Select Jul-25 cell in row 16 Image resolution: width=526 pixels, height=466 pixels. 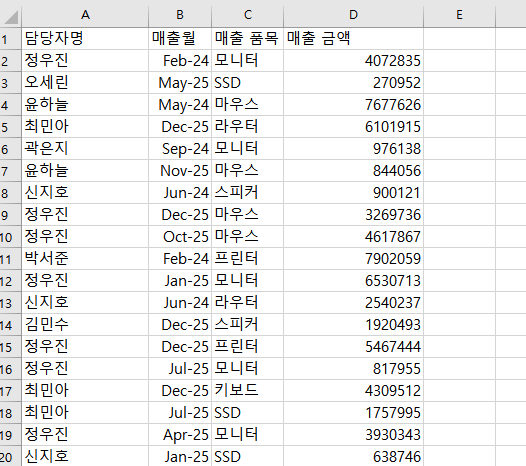coord(180,369)
